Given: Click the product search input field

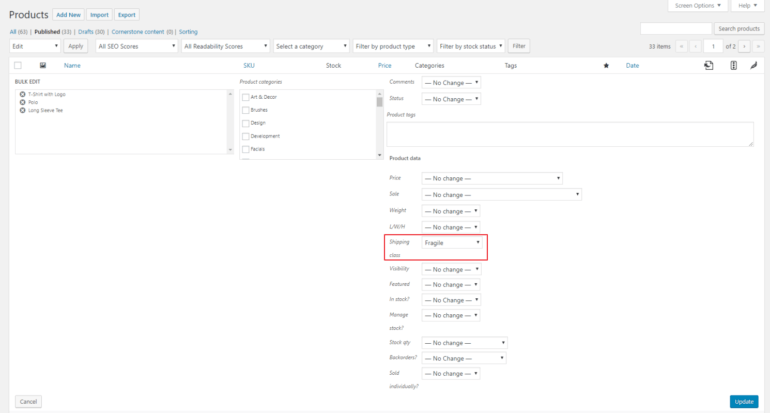Looking at the screenshot, I should point(676,28).
